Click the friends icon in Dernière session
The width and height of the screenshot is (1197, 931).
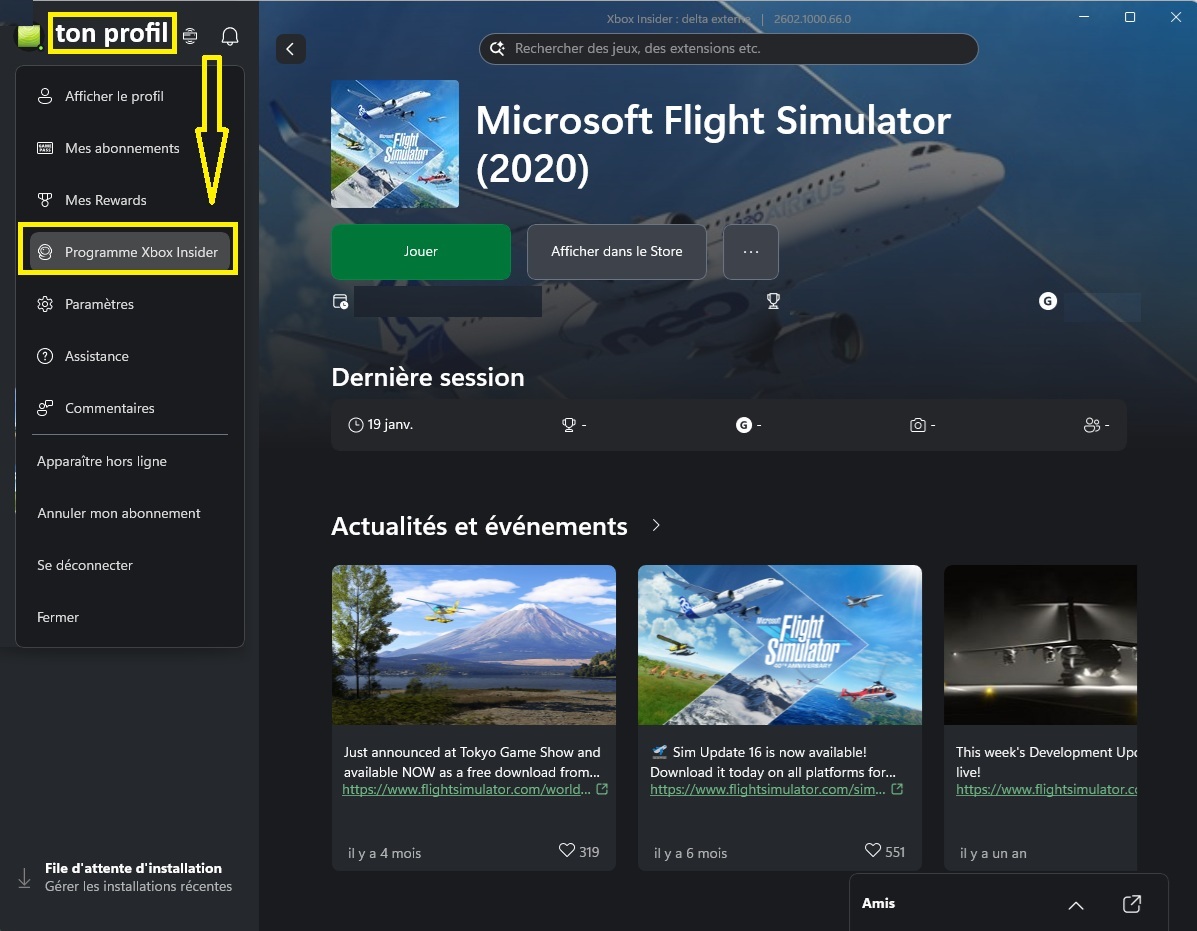1092,425
